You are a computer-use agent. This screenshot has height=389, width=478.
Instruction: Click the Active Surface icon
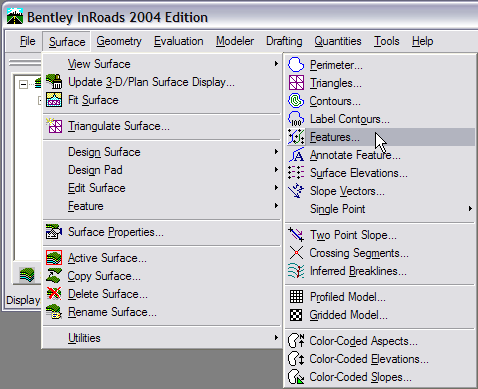click(54, 258)
